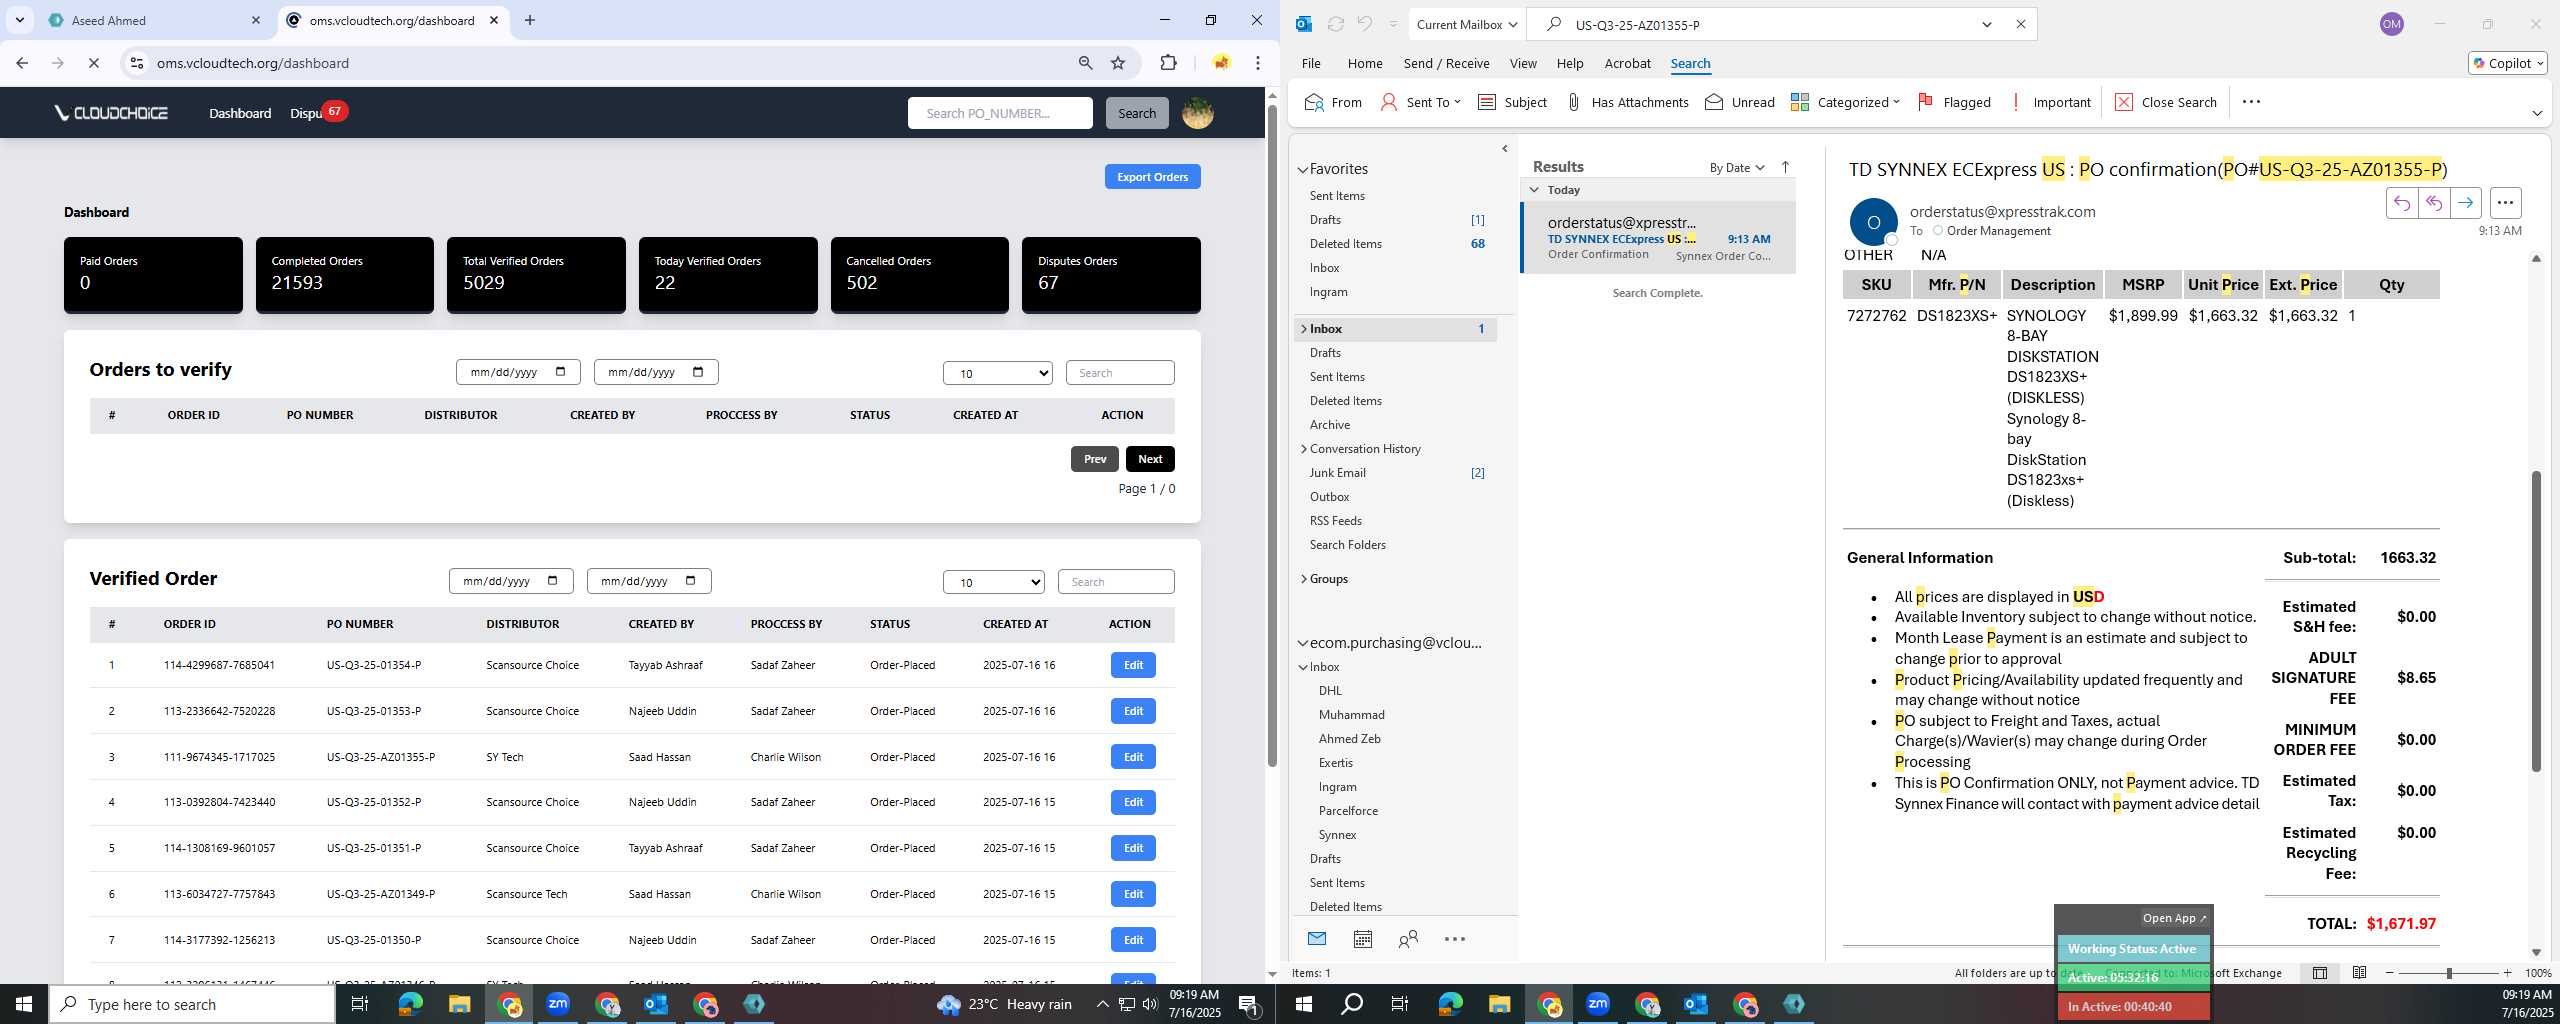Collapse Outlook folder pane arrow
The height and width of the screenshot is (1024, 2560).
[x=1505, y=149]
